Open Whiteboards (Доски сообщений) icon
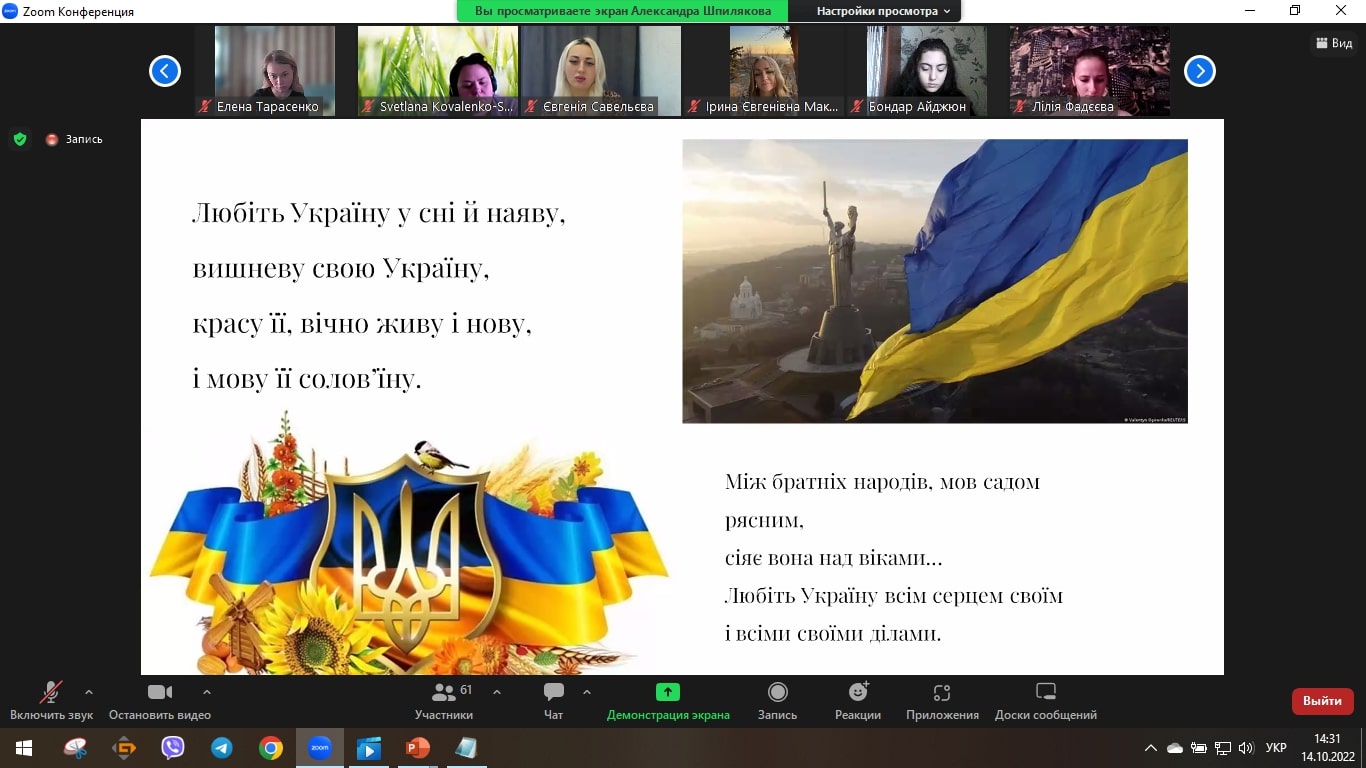Image resolution: width=1366 pixels, height=768 pixels. [x=1046, y=692]
